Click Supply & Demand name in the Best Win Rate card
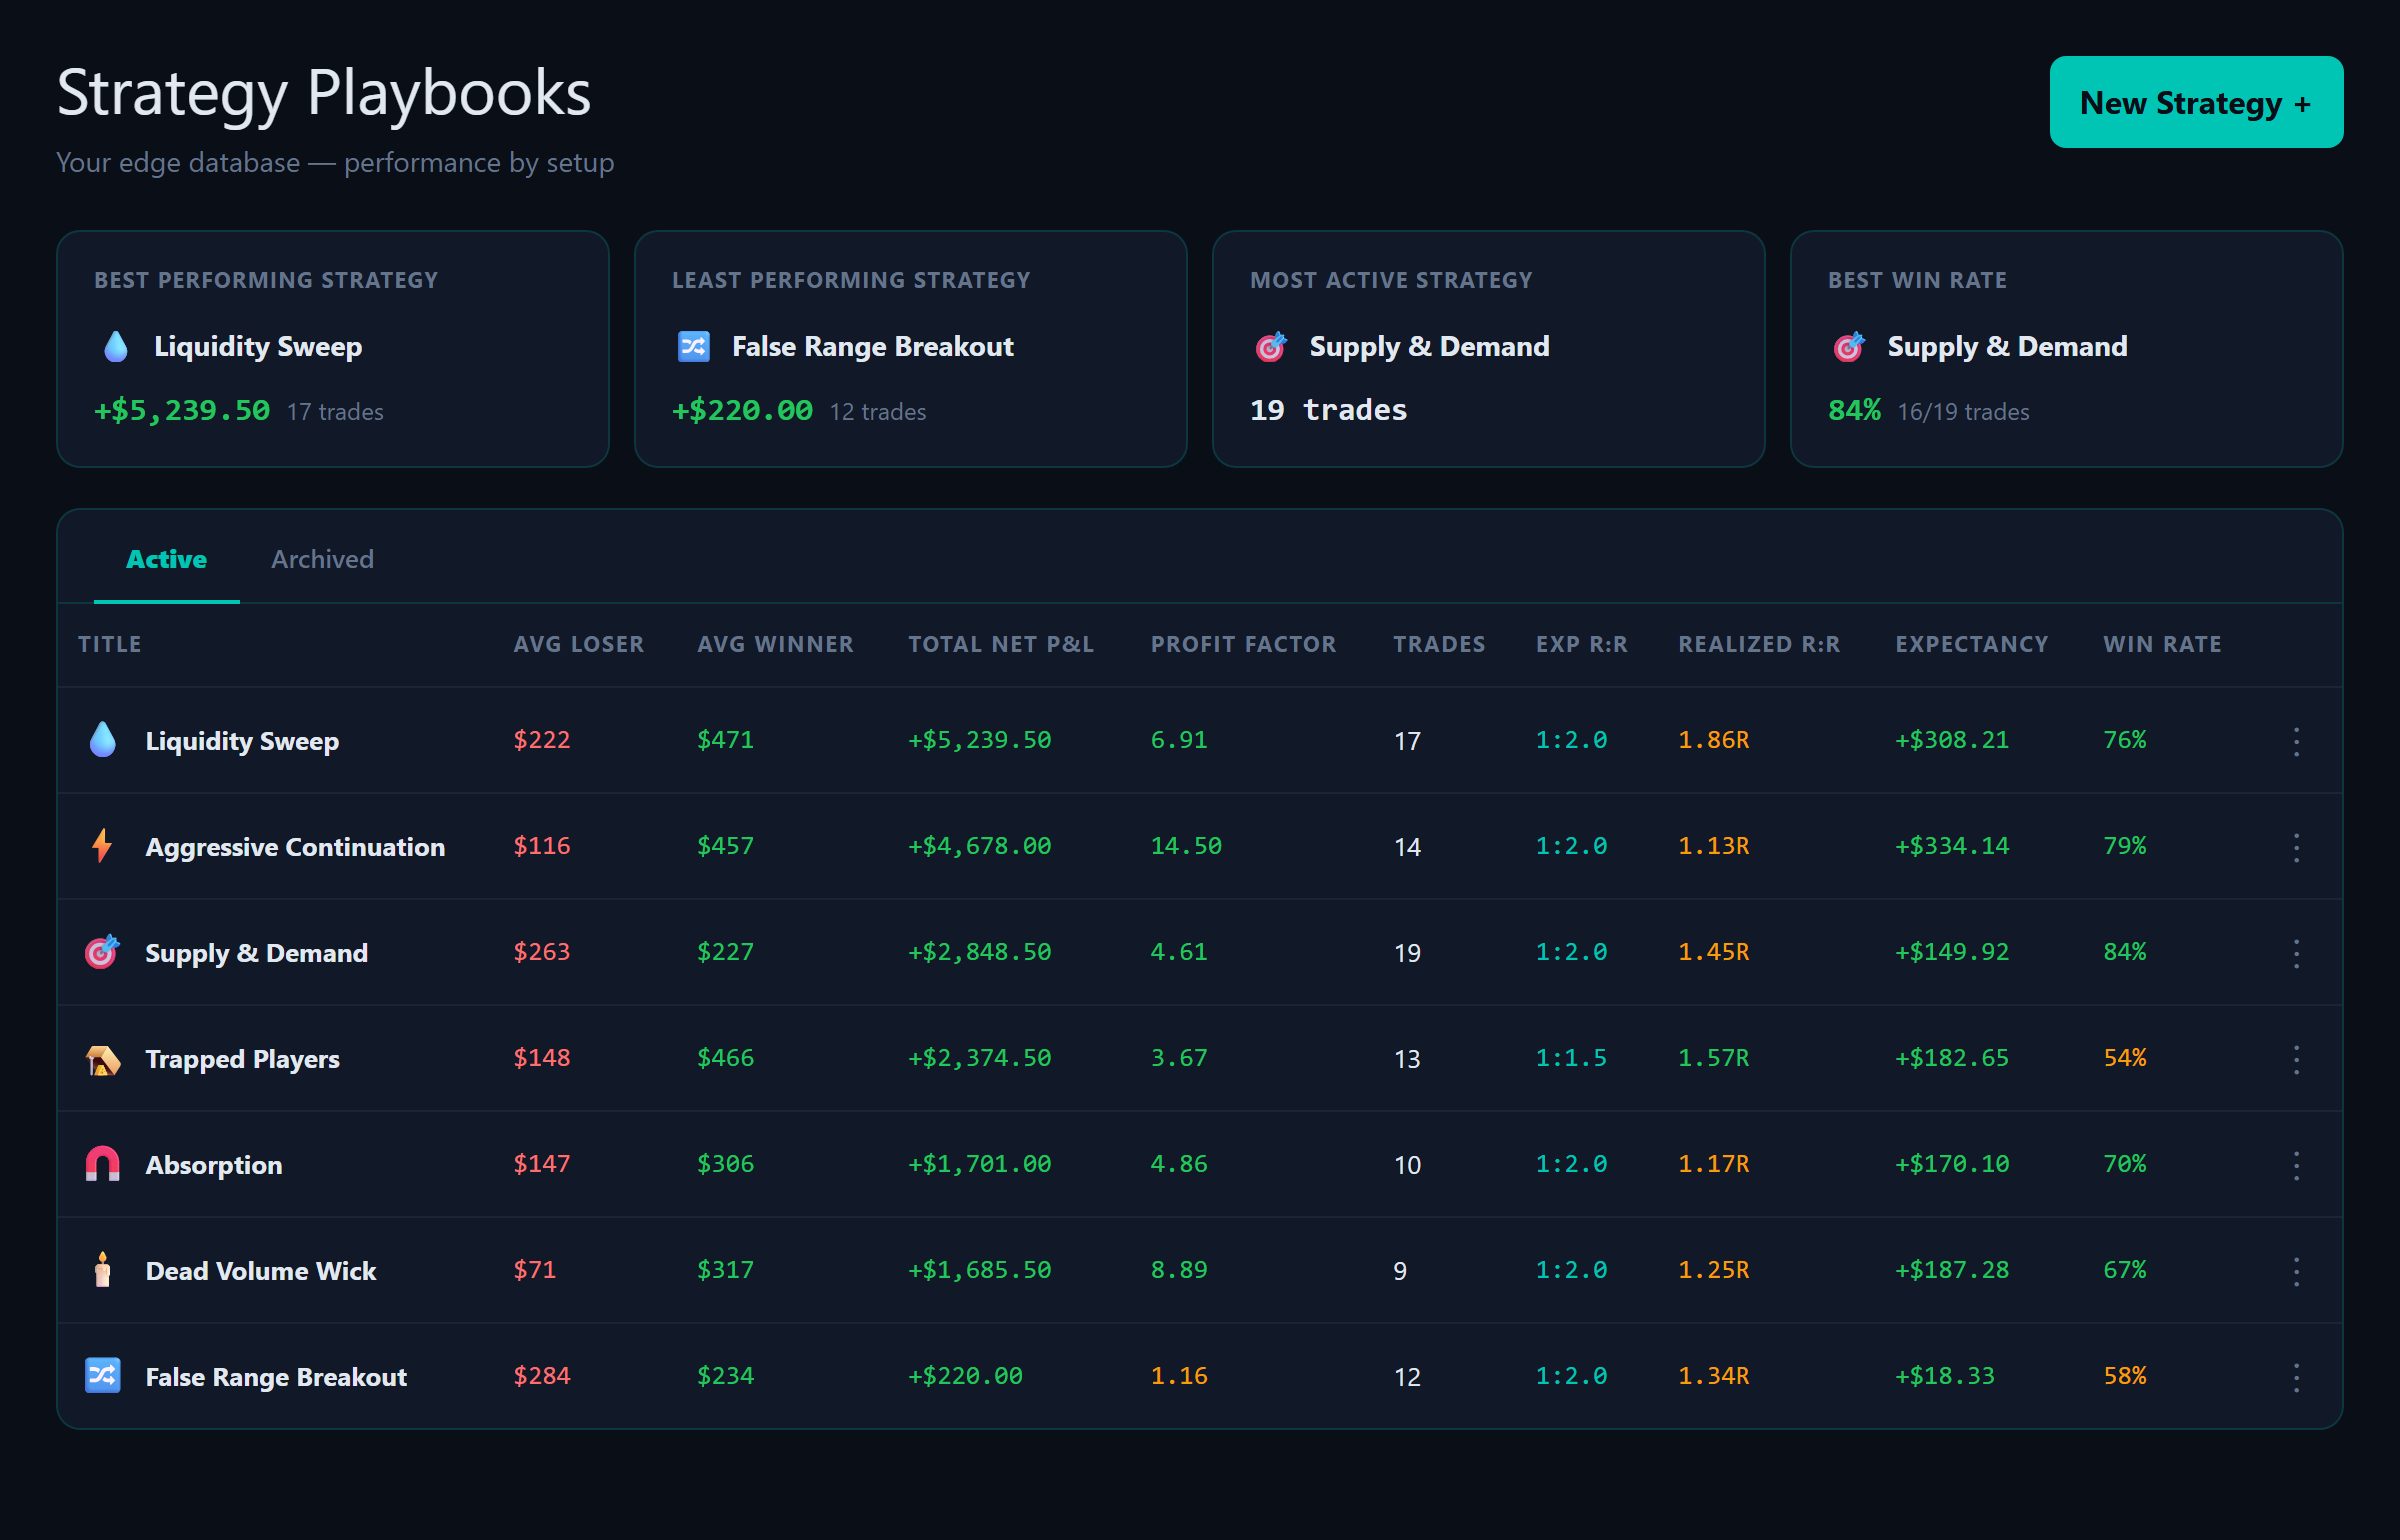Image resolution: width=2400 pixels, height=1540 pixels. pyautogui.click(x=2008, y=346)
